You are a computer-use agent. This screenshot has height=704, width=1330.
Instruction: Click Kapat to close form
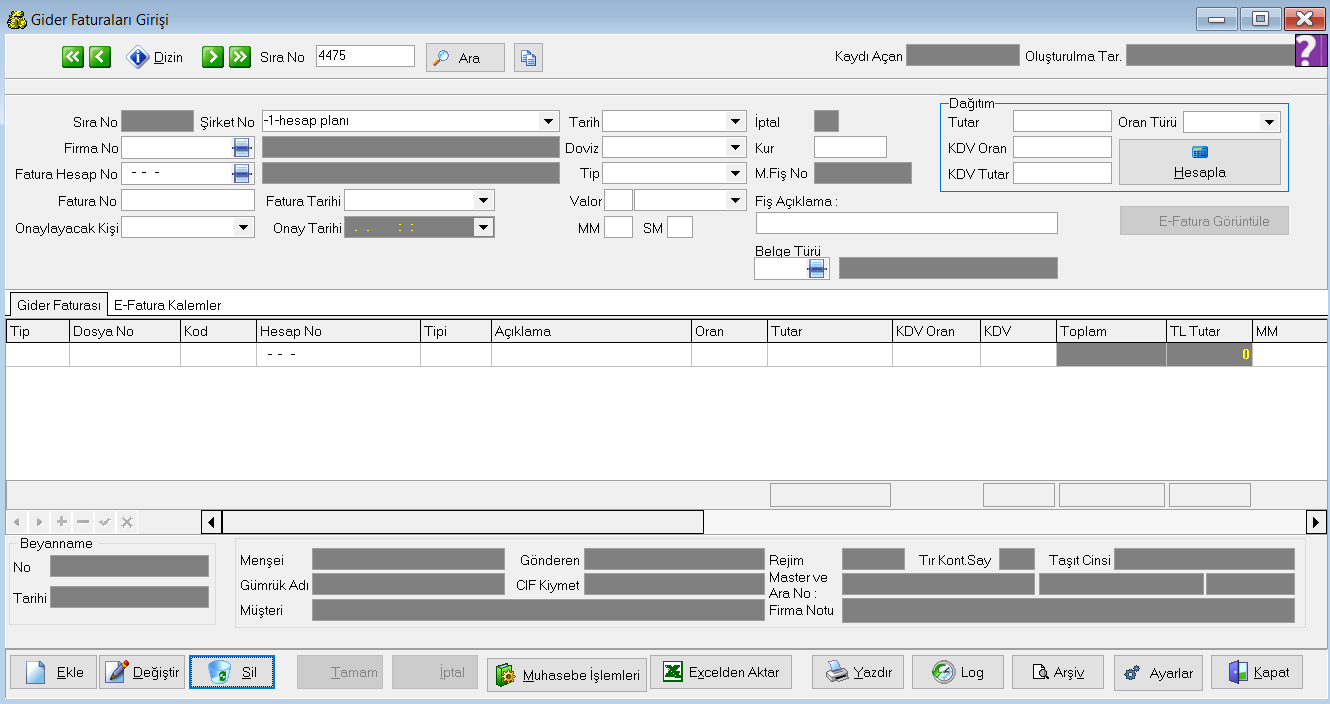point(1257,673)
